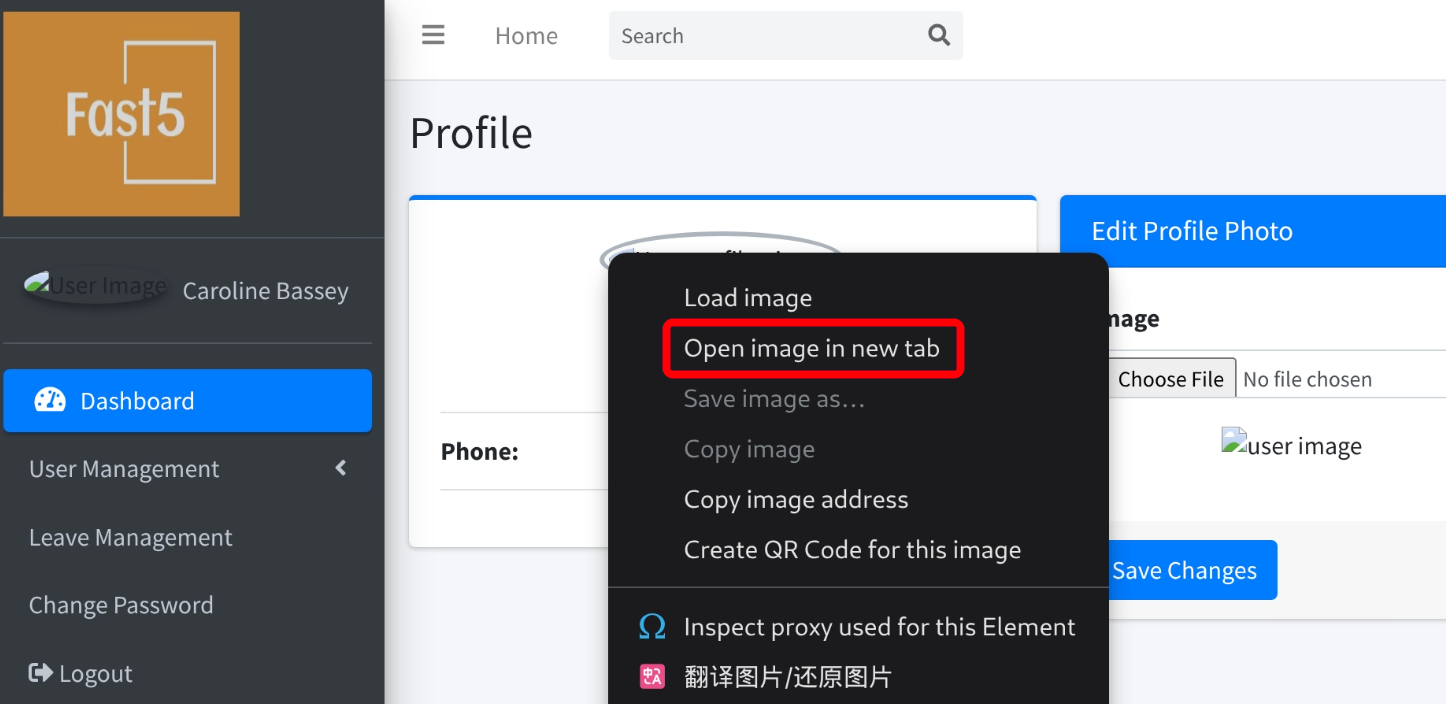Click the Omega proxy inspect icon
Screen dimensions: 1446x704
(x=652, y=627)
